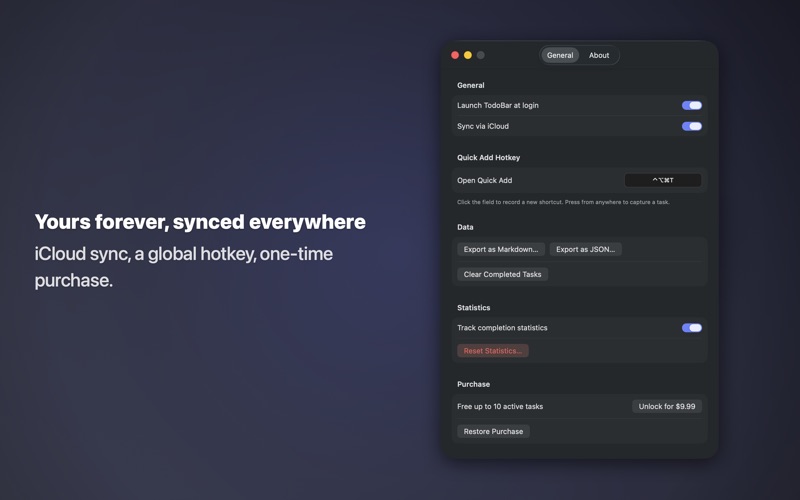Click the 'Yours forever, synced everywhere' headline
Screen dimensions: 800x500
[200, 222]
